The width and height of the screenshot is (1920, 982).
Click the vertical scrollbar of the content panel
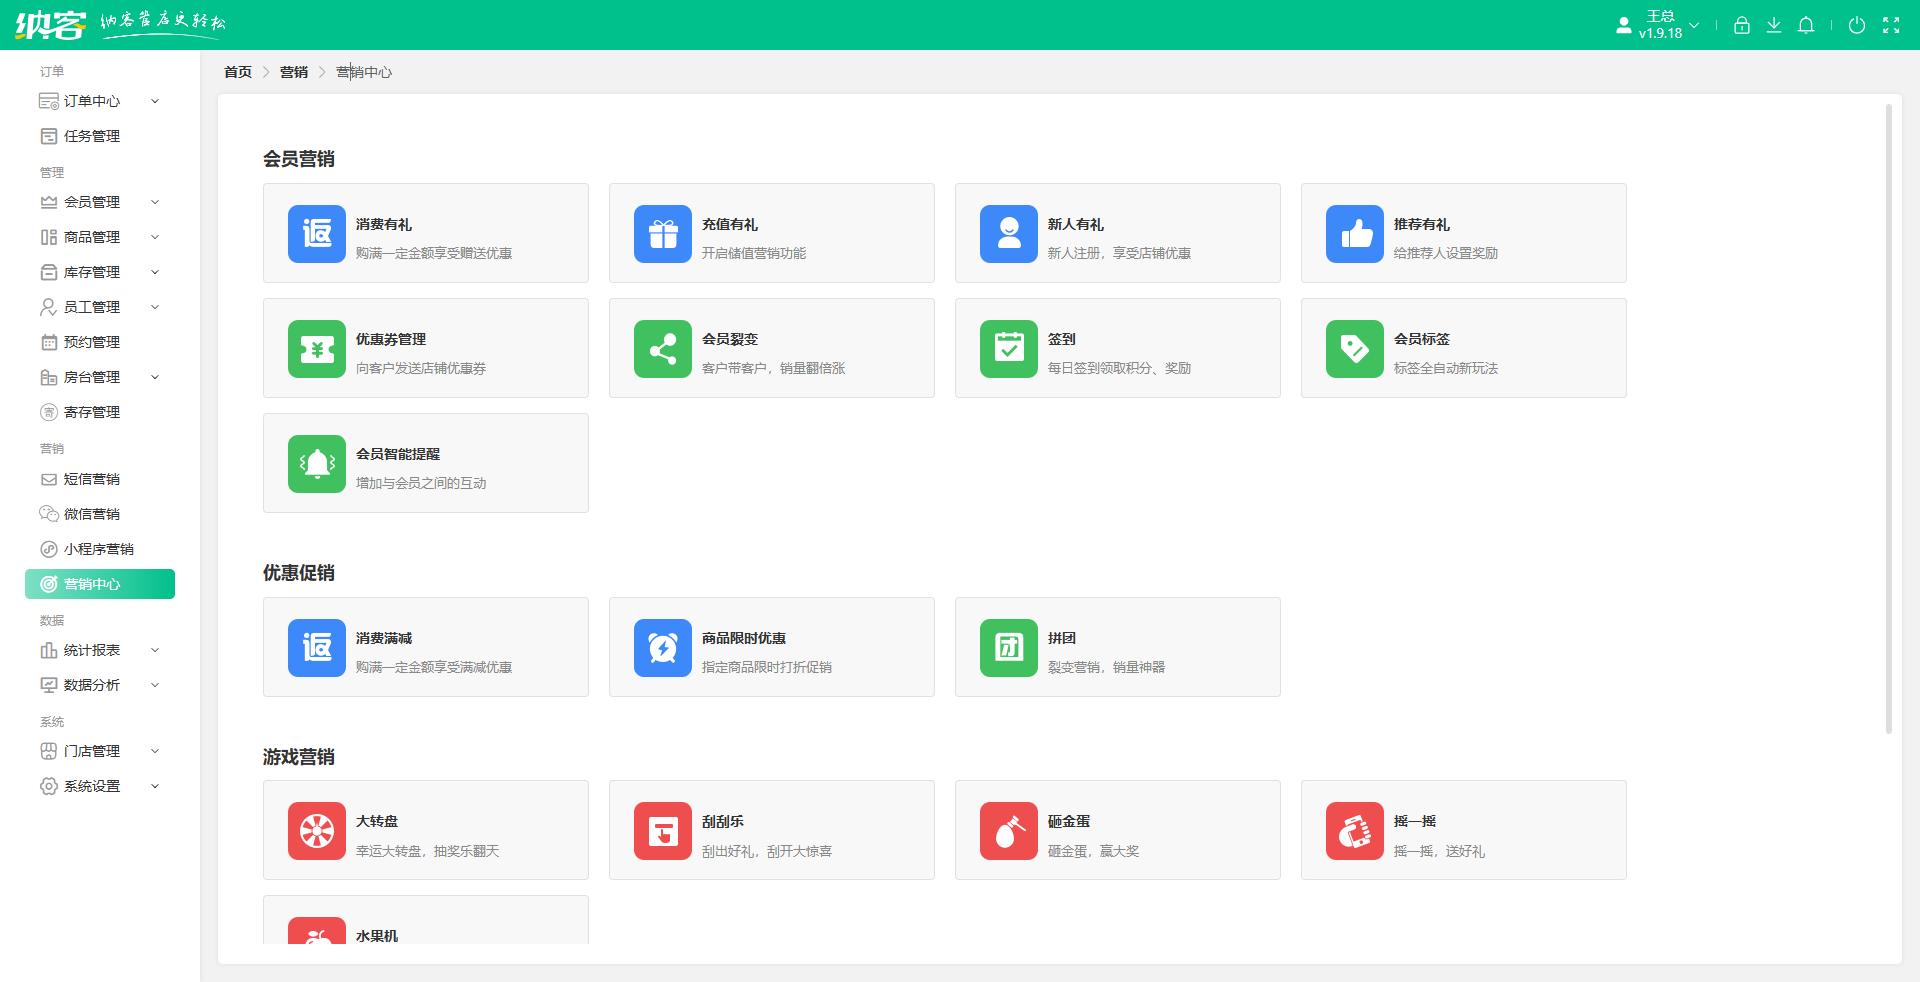(x=1888, y=420)
